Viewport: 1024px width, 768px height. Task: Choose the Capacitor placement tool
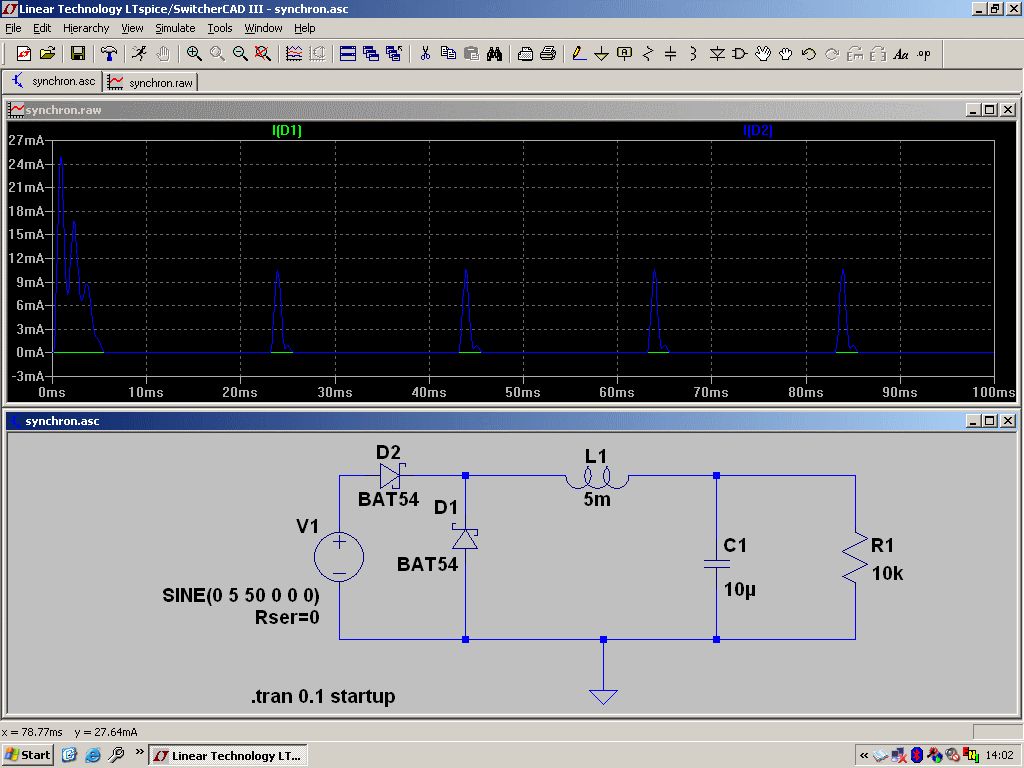[671, 54]
